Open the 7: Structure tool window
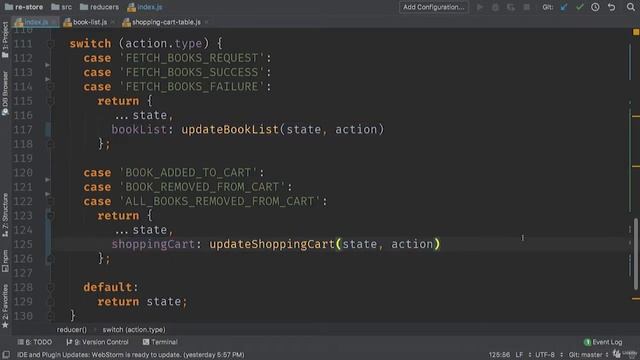The image size is (640, 360). [x=5, y=215]
